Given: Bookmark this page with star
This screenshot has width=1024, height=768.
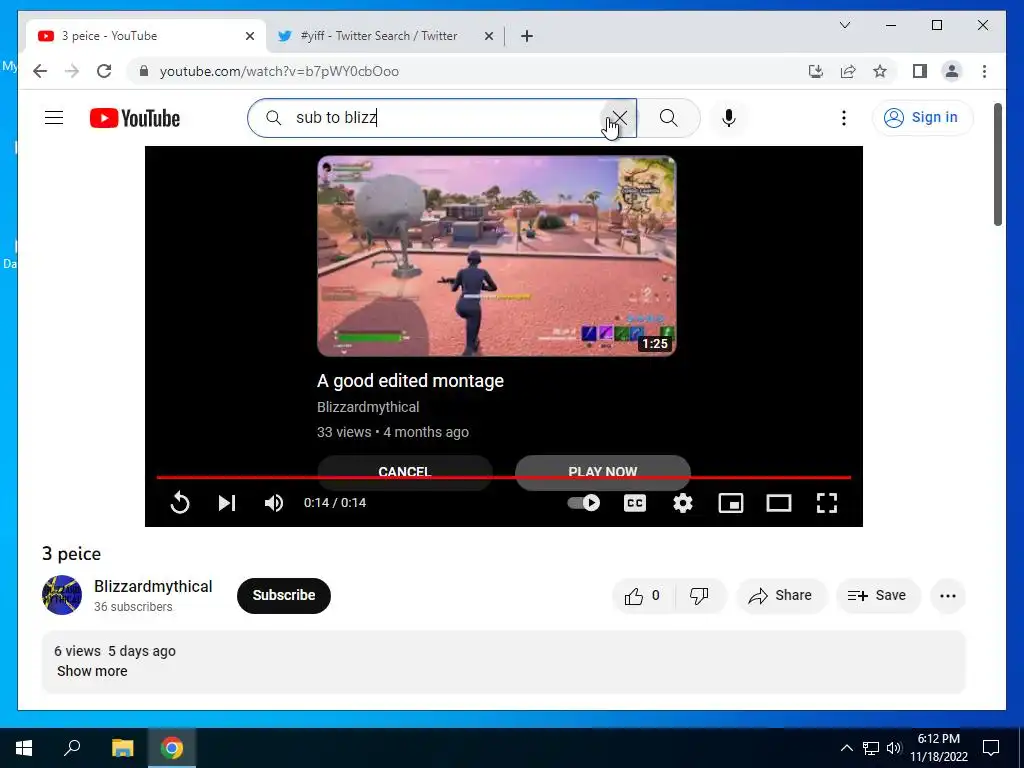Looking at the screenshot, I should coord(880,71).
